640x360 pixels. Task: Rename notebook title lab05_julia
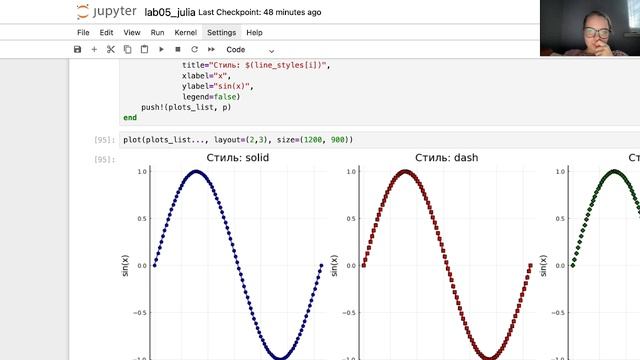170,12
